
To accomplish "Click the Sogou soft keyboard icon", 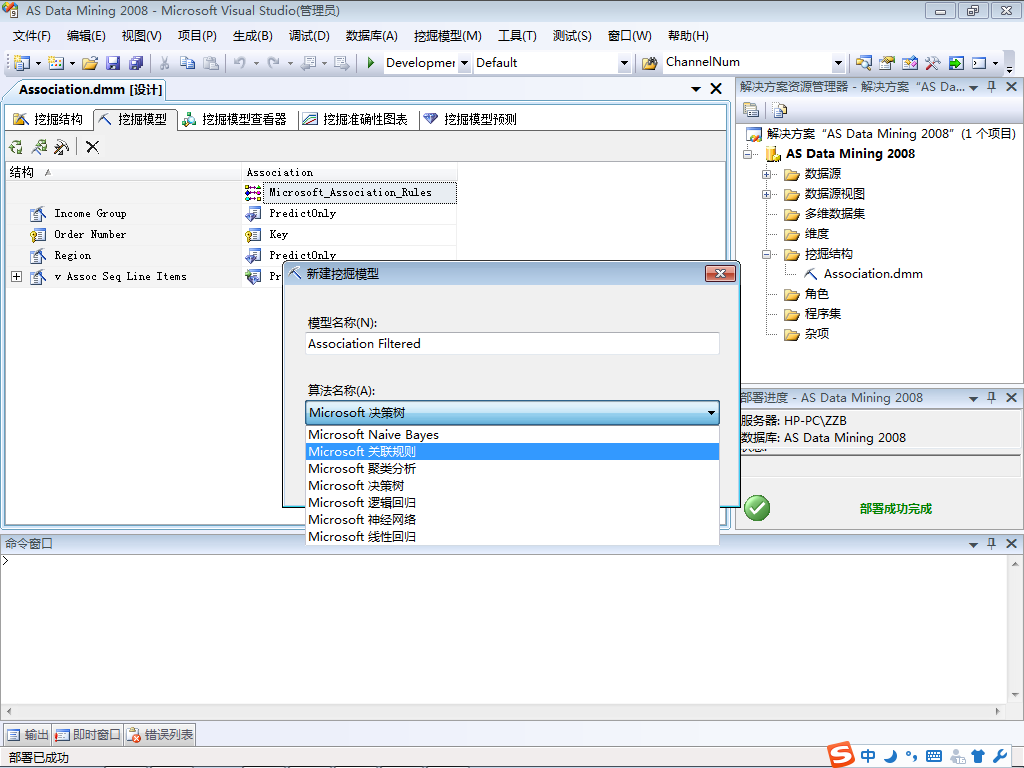I will [934, 756].
